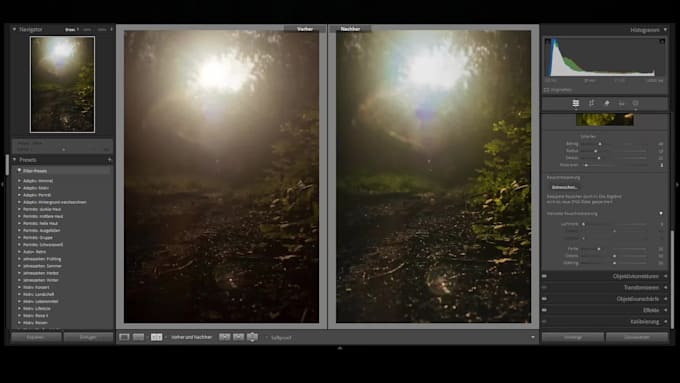Copy Before settings to After icon
This screenshot has height=383, width=680.
point(224,337)
